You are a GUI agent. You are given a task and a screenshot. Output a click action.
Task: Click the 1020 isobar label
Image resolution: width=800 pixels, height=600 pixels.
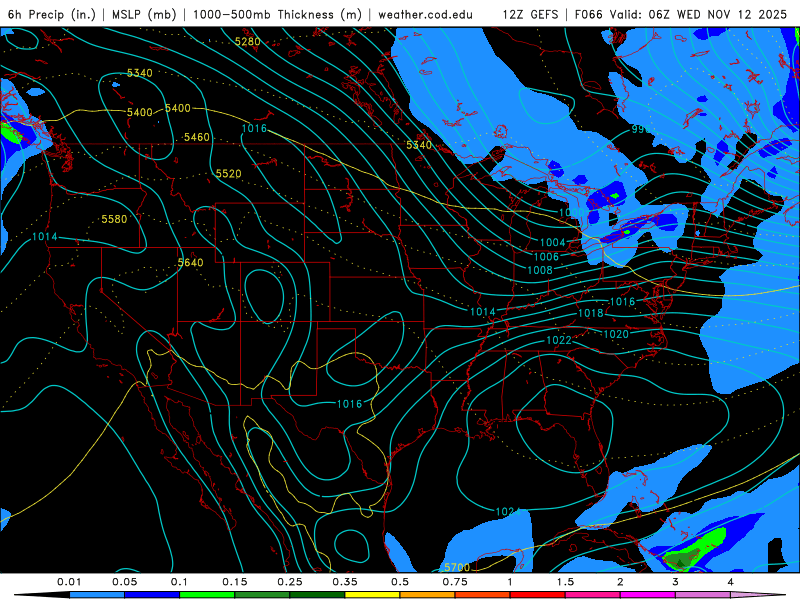point(616,335)
